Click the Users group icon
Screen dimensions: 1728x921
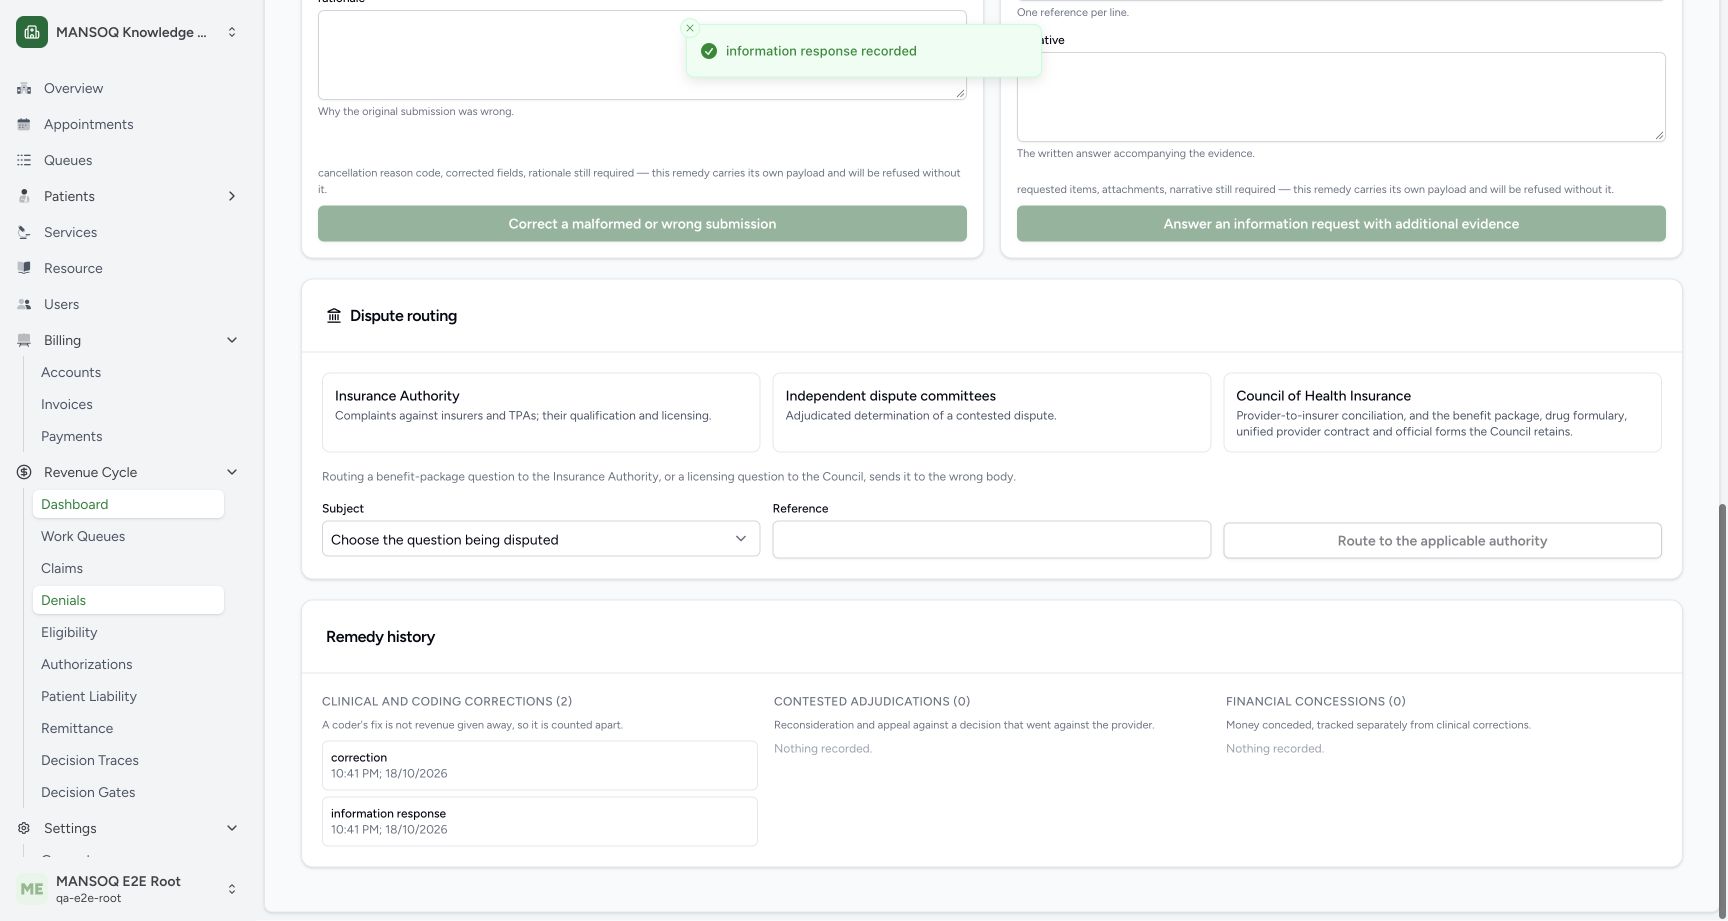[24, 304]
